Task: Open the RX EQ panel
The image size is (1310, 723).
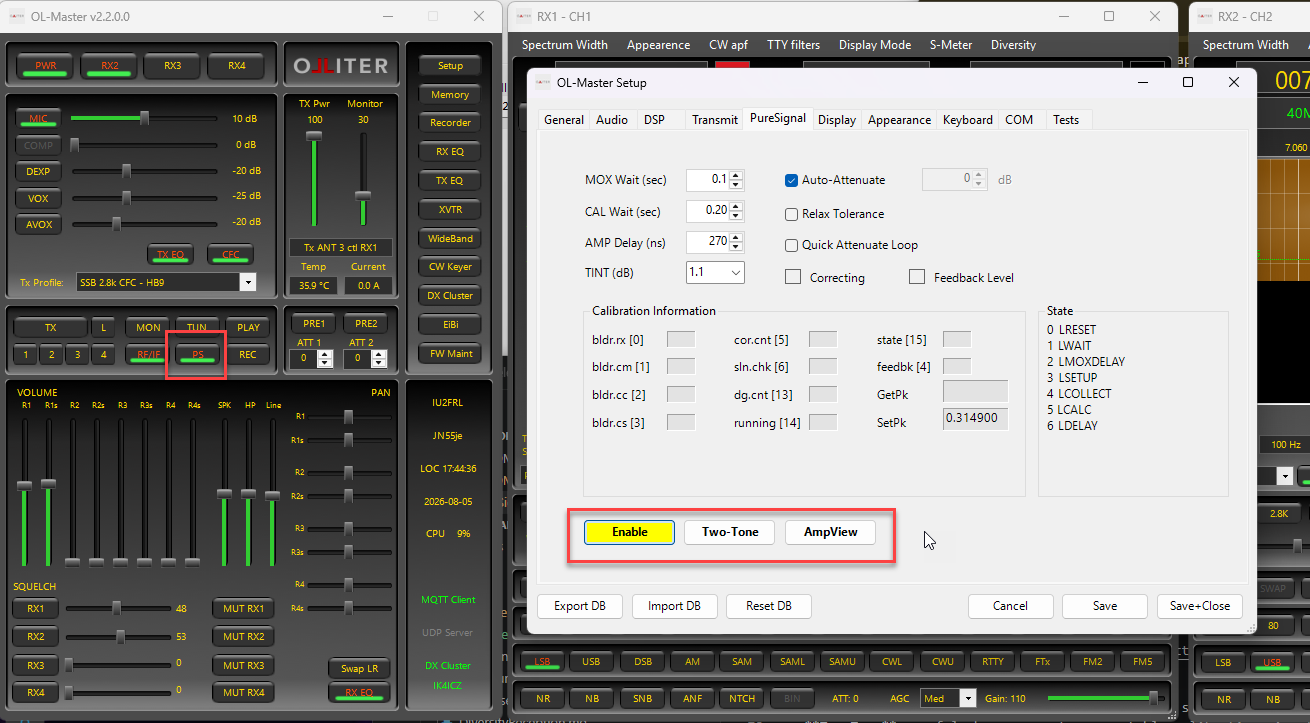Action: (450, 152)
